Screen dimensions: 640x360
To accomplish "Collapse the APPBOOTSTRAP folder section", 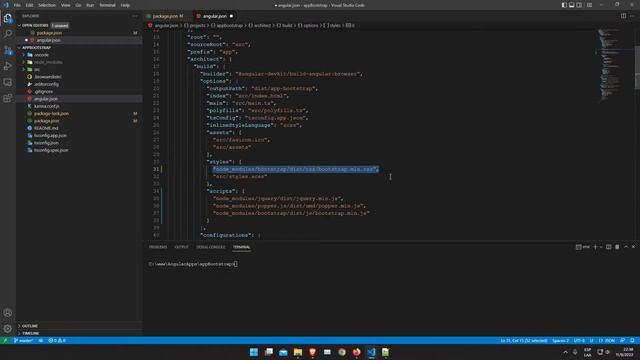I will click(x=36, y=47).
